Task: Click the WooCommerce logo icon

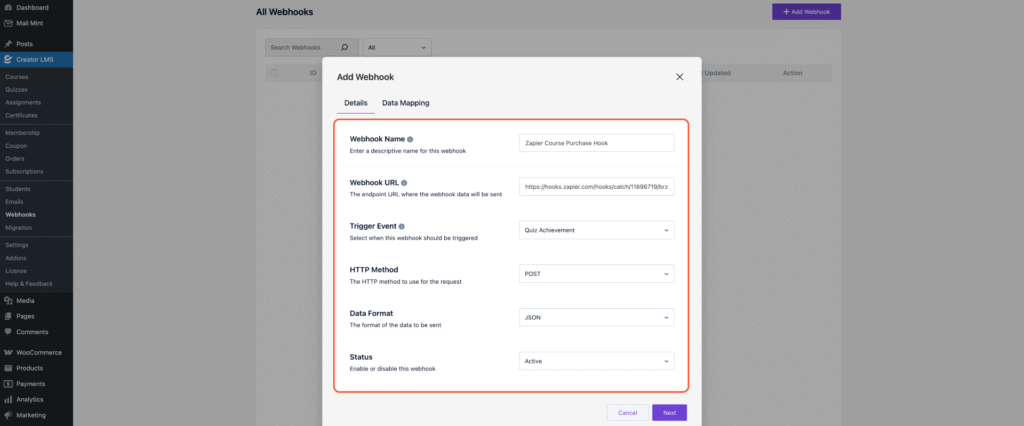Action: [x=8, y=353]
